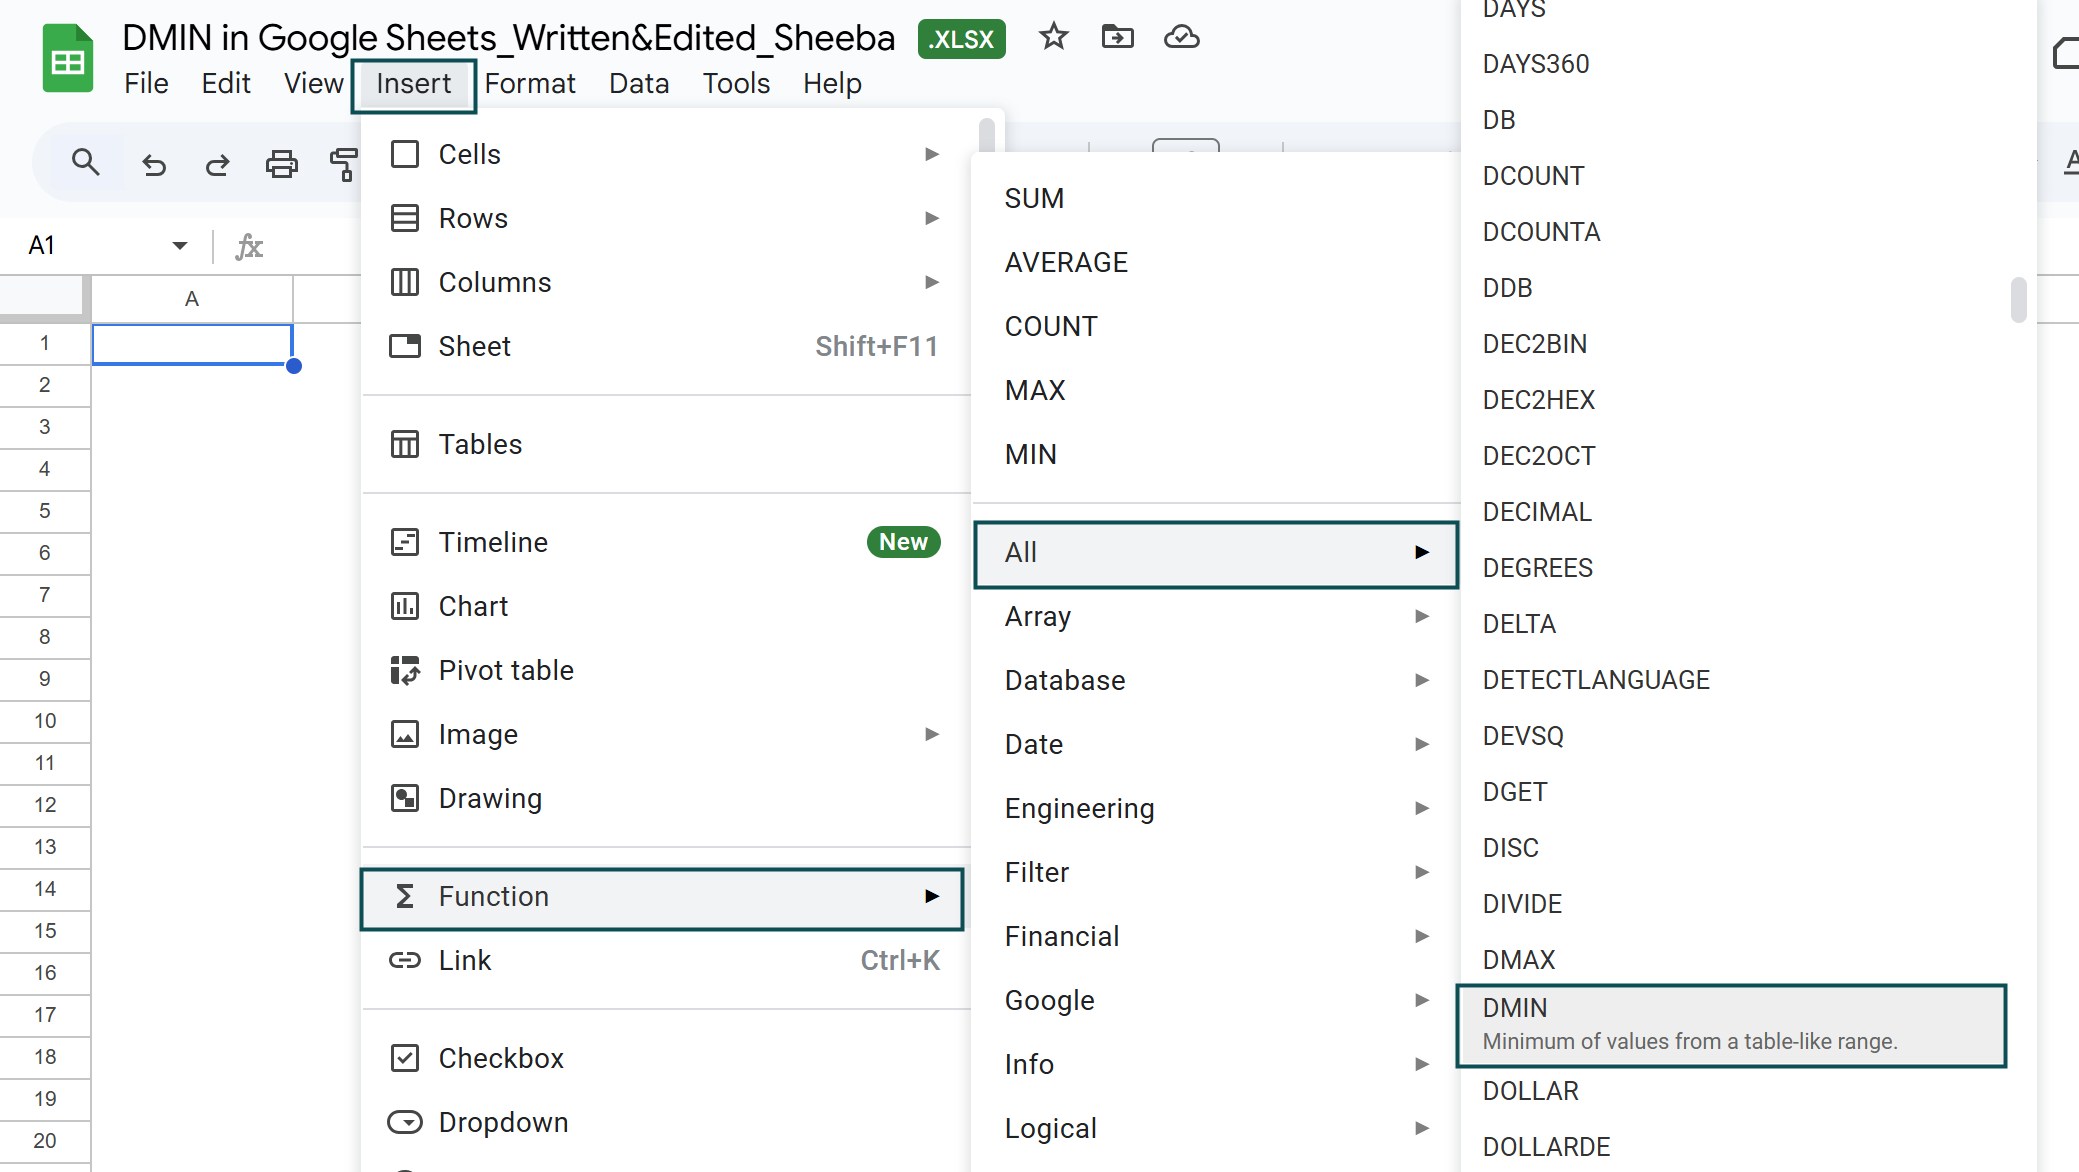Click the Insert menu scrollbar thumb
The image size is (2079, 1172).
987,133
